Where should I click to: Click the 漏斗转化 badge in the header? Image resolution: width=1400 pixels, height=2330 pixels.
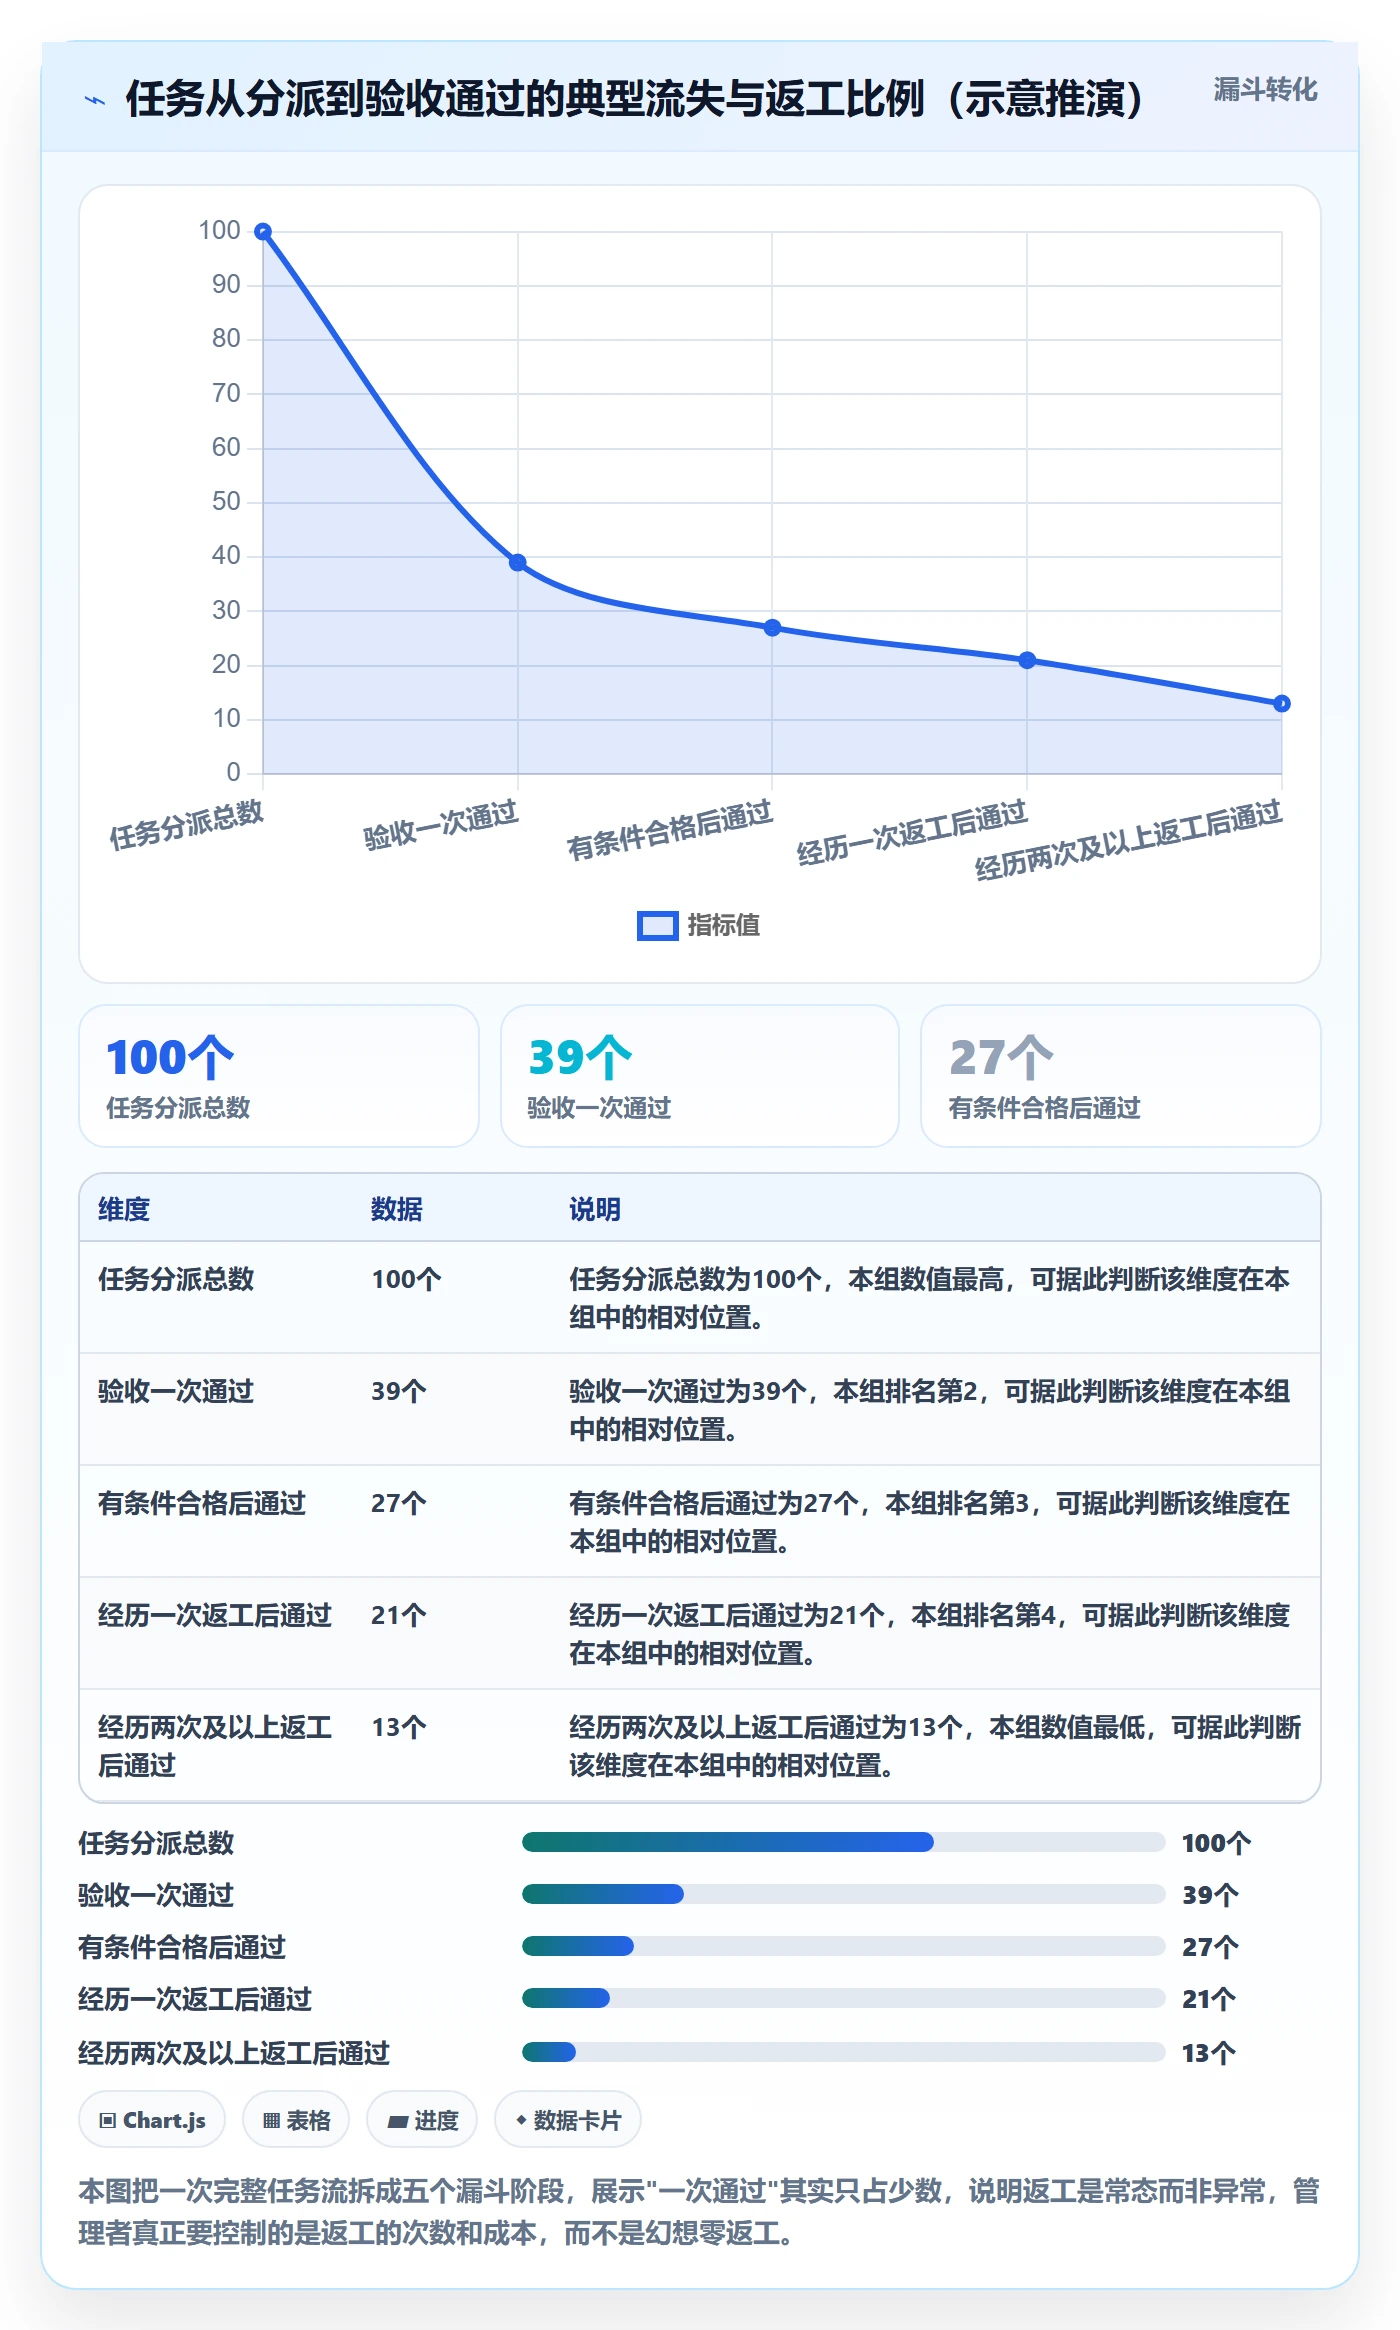point(1265,90)
